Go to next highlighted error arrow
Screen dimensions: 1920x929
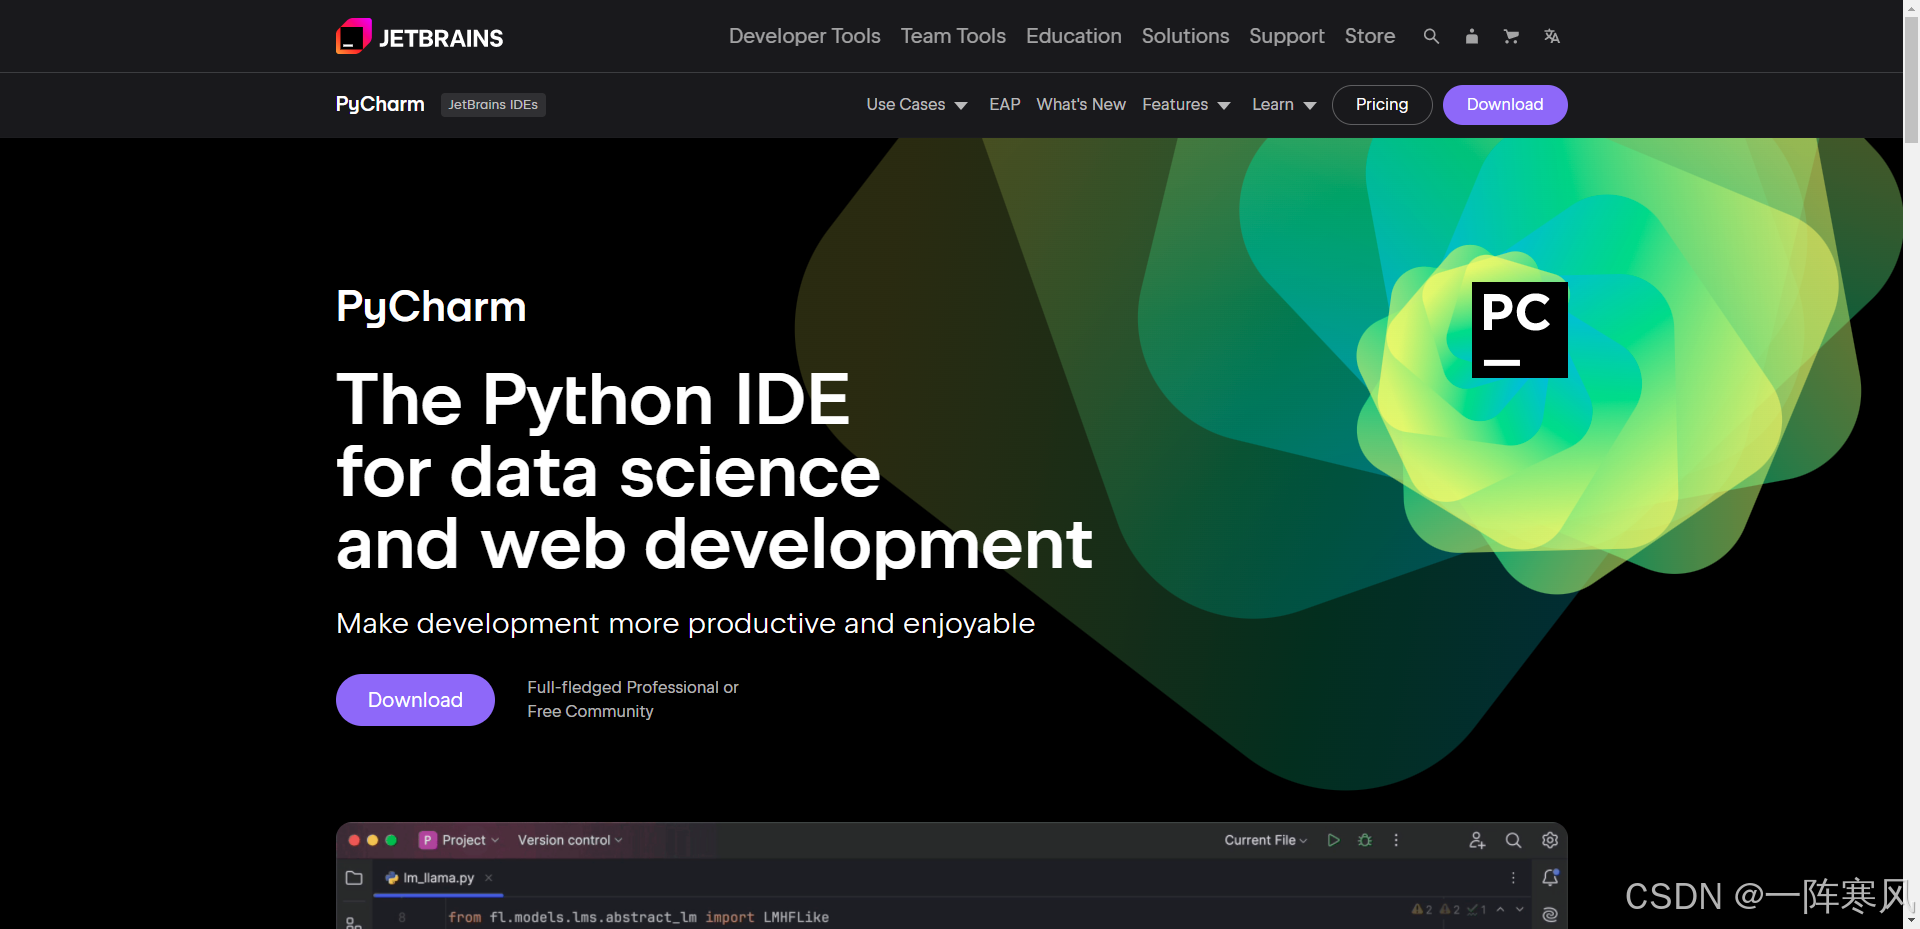tap(1520, 909)
